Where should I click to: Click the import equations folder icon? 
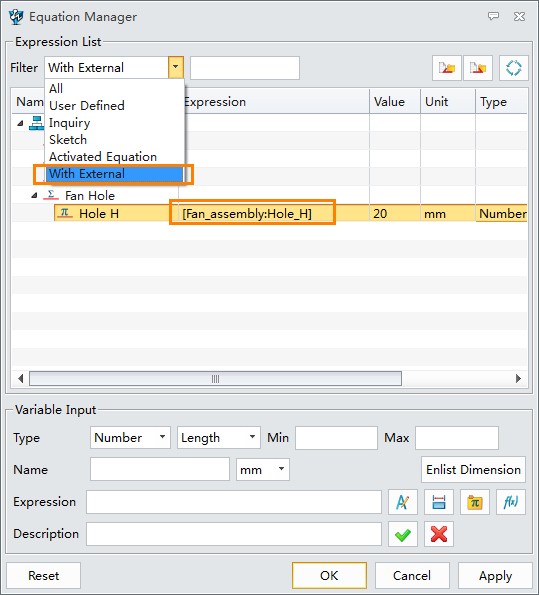[x=447, y=68]
